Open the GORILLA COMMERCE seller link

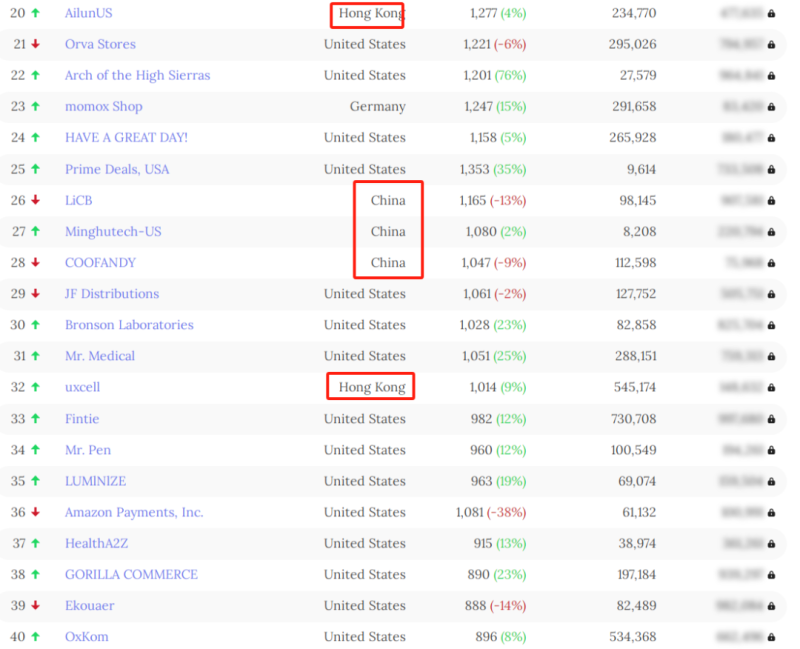131,574
